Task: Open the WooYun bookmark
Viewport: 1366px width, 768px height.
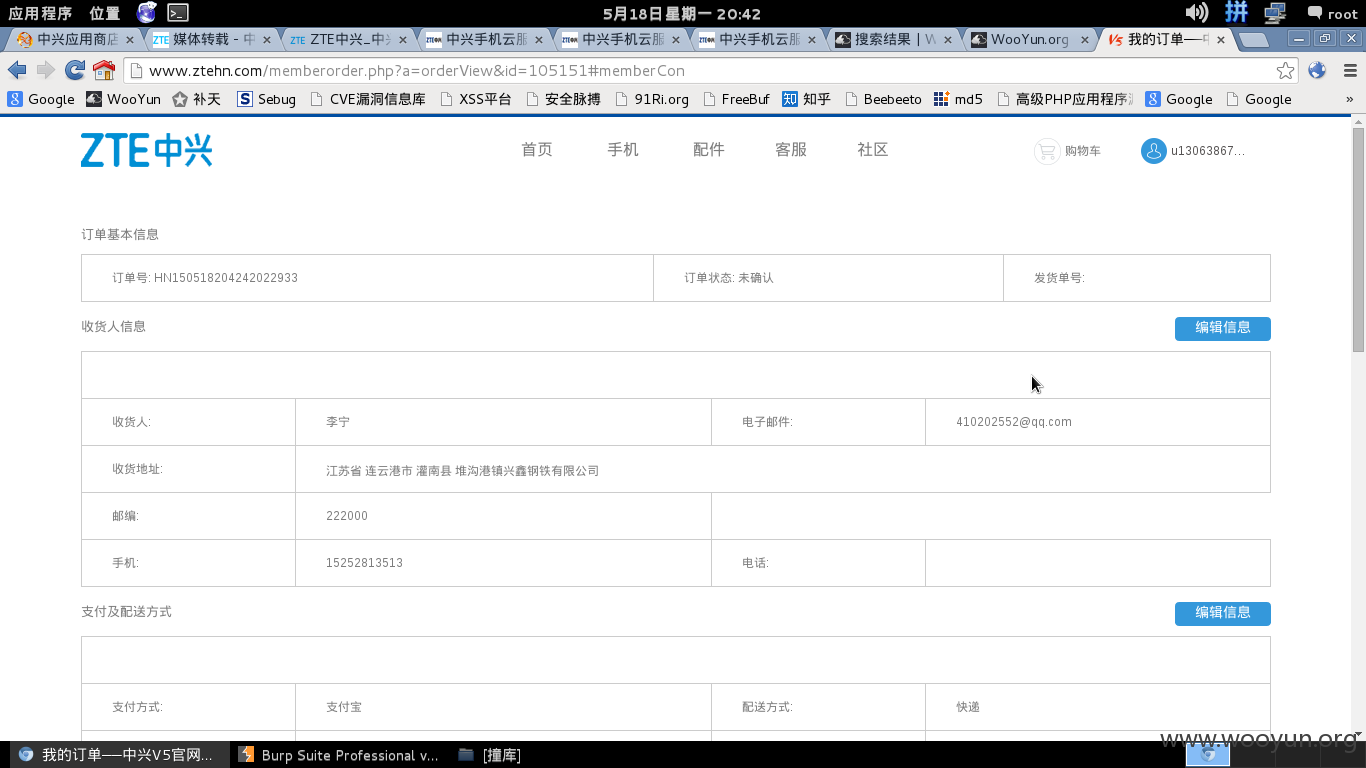Action: click(x=123, y=99)
